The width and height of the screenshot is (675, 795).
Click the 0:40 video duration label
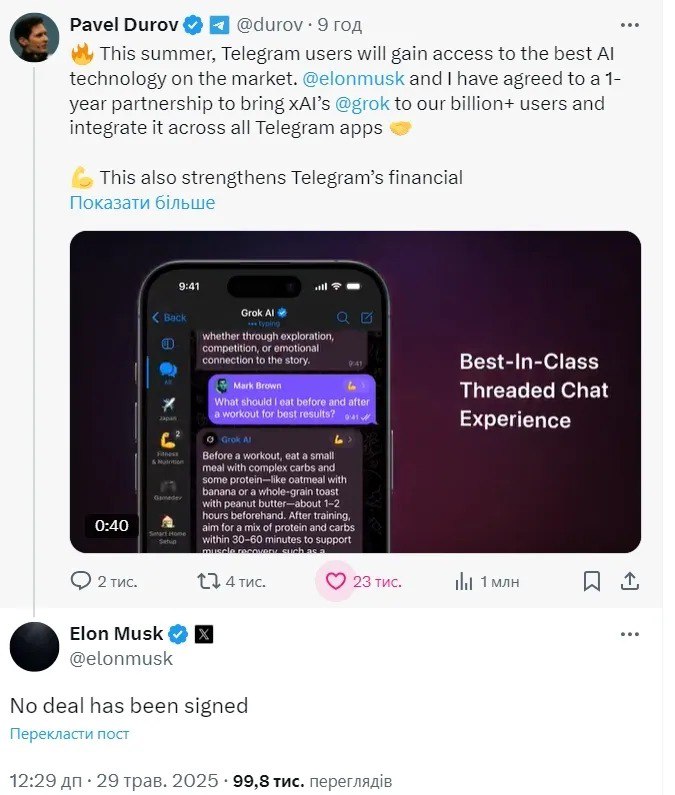click(x=112, y=525)
